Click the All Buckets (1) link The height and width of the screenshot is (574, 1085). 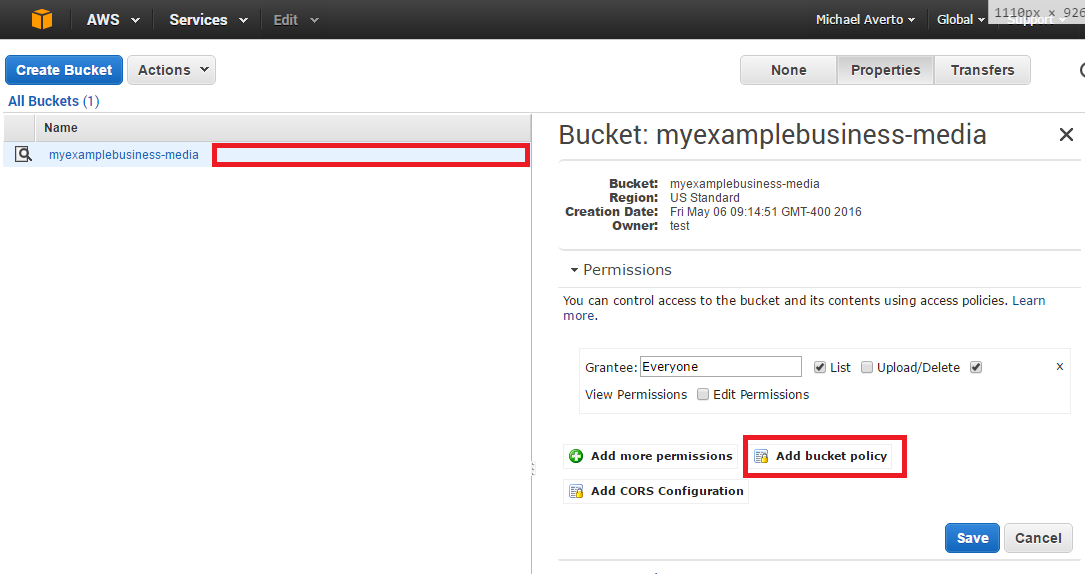click(x=54, y=101)
